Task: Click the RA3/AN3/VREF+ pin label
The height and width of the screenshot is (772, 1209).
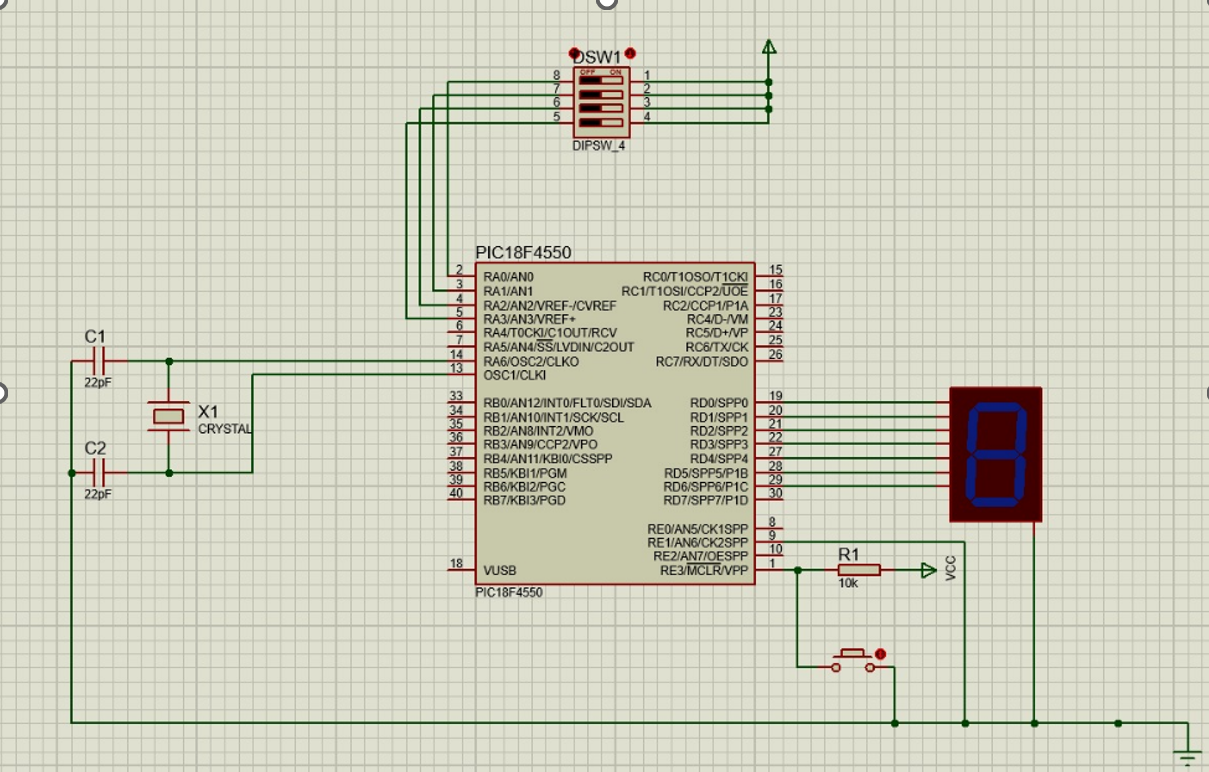Action: tap(529, 319)
